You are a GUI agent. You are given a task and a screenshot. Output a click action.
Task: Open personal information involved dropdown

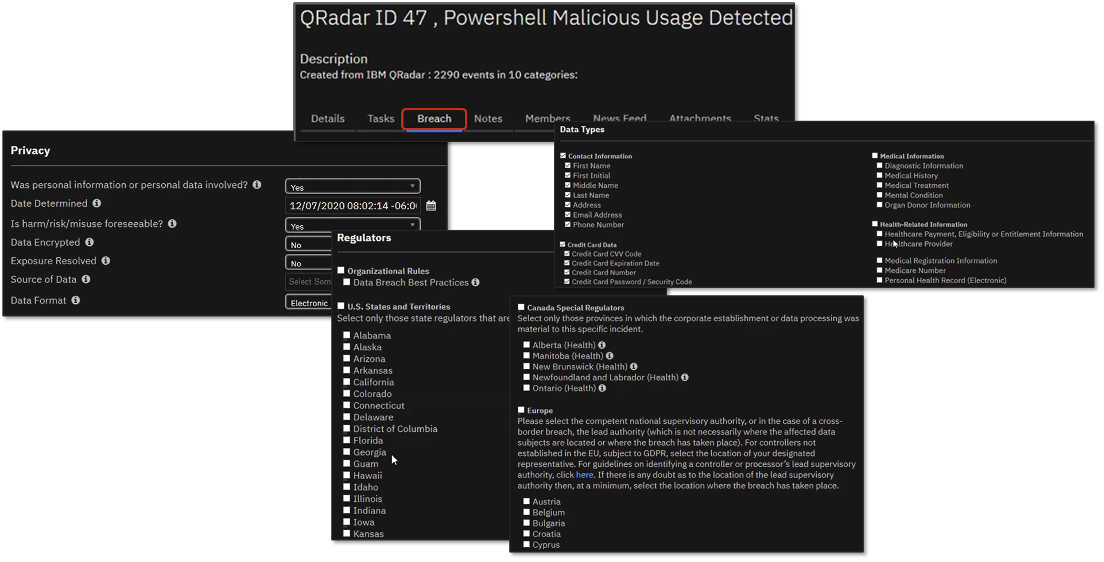(x=353, y=187)
